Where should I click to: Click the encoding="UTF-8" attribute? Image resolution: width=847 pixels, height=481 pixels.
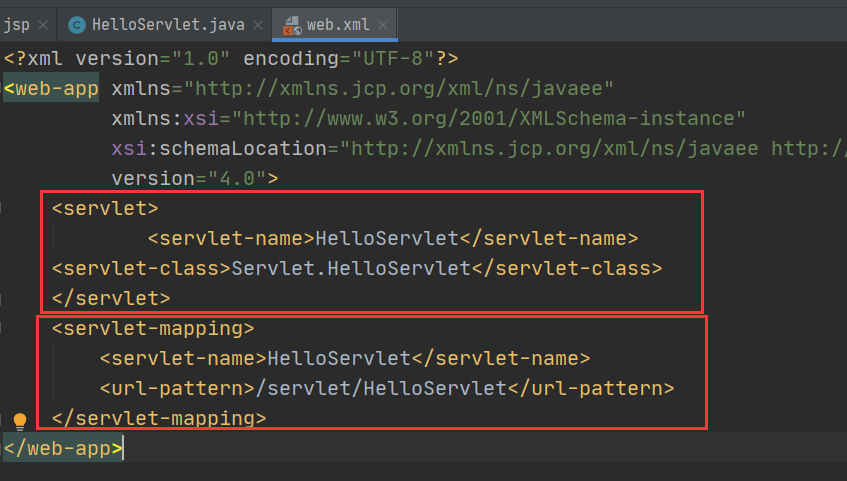click(339, 58)
